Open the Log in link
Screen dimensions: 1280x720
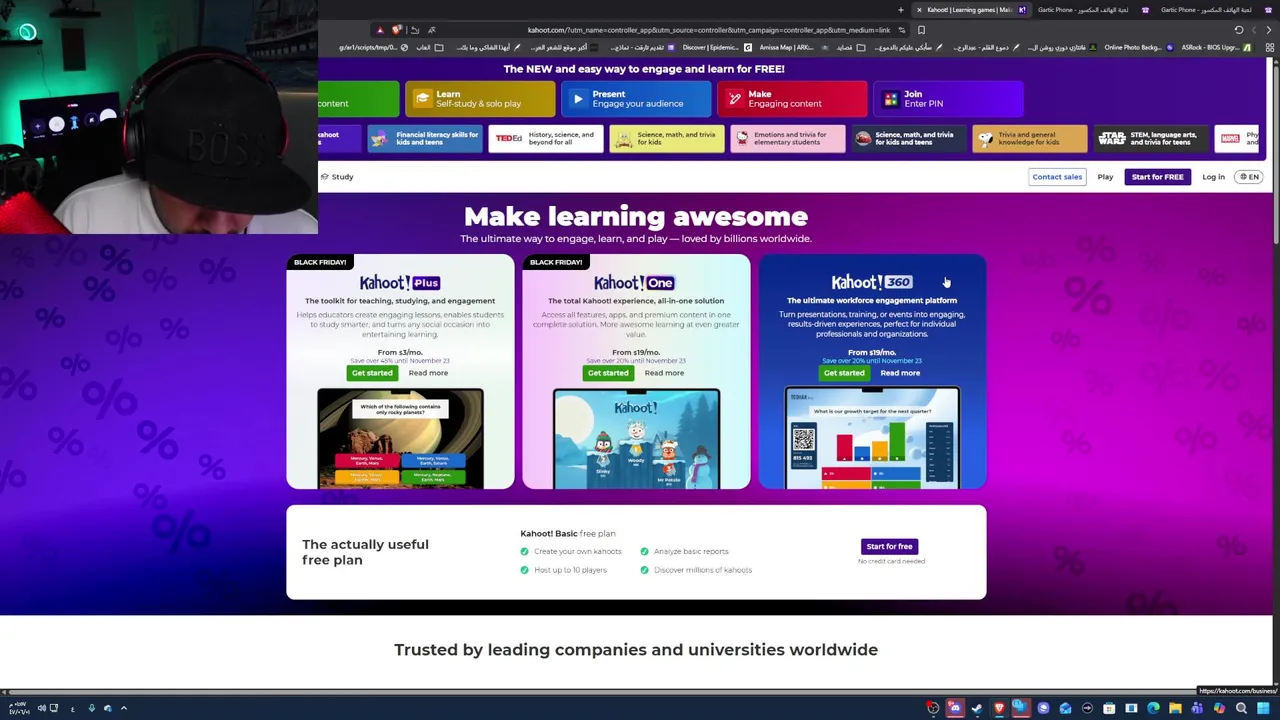[1213, 177]
